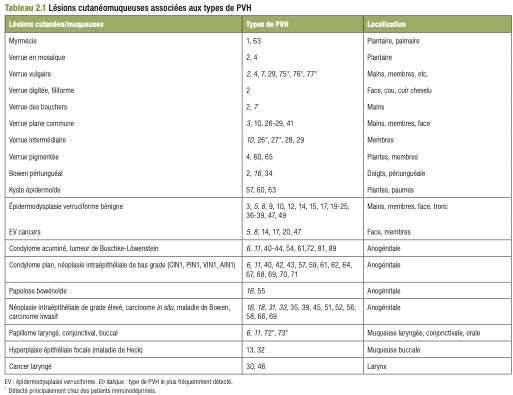Click localisation 'Plantes, membres'
Image resolution: width=513 pixels, height=395 pixels.
[x=392, y=157]
